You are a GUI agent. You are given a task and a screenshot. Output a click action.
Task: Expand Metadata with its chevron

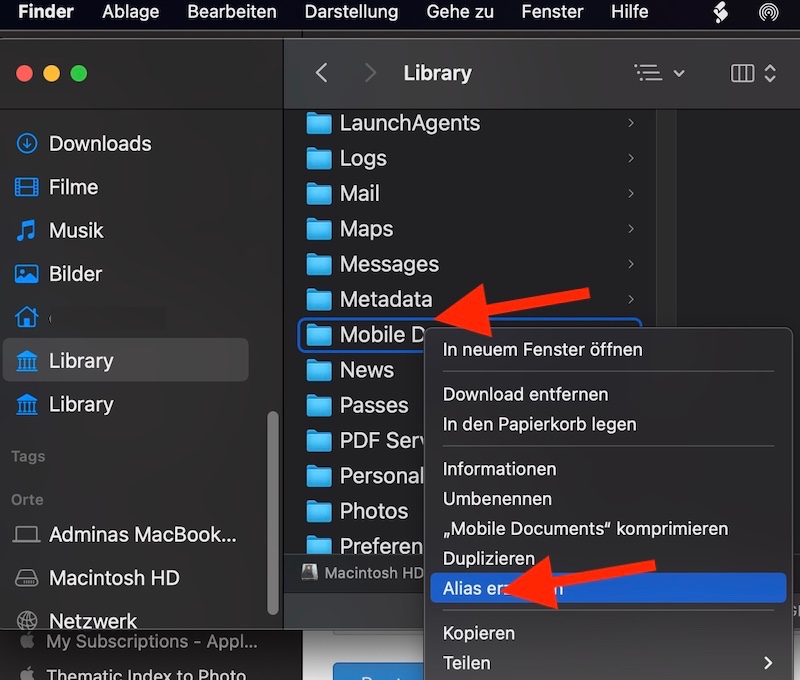point(631,299)
